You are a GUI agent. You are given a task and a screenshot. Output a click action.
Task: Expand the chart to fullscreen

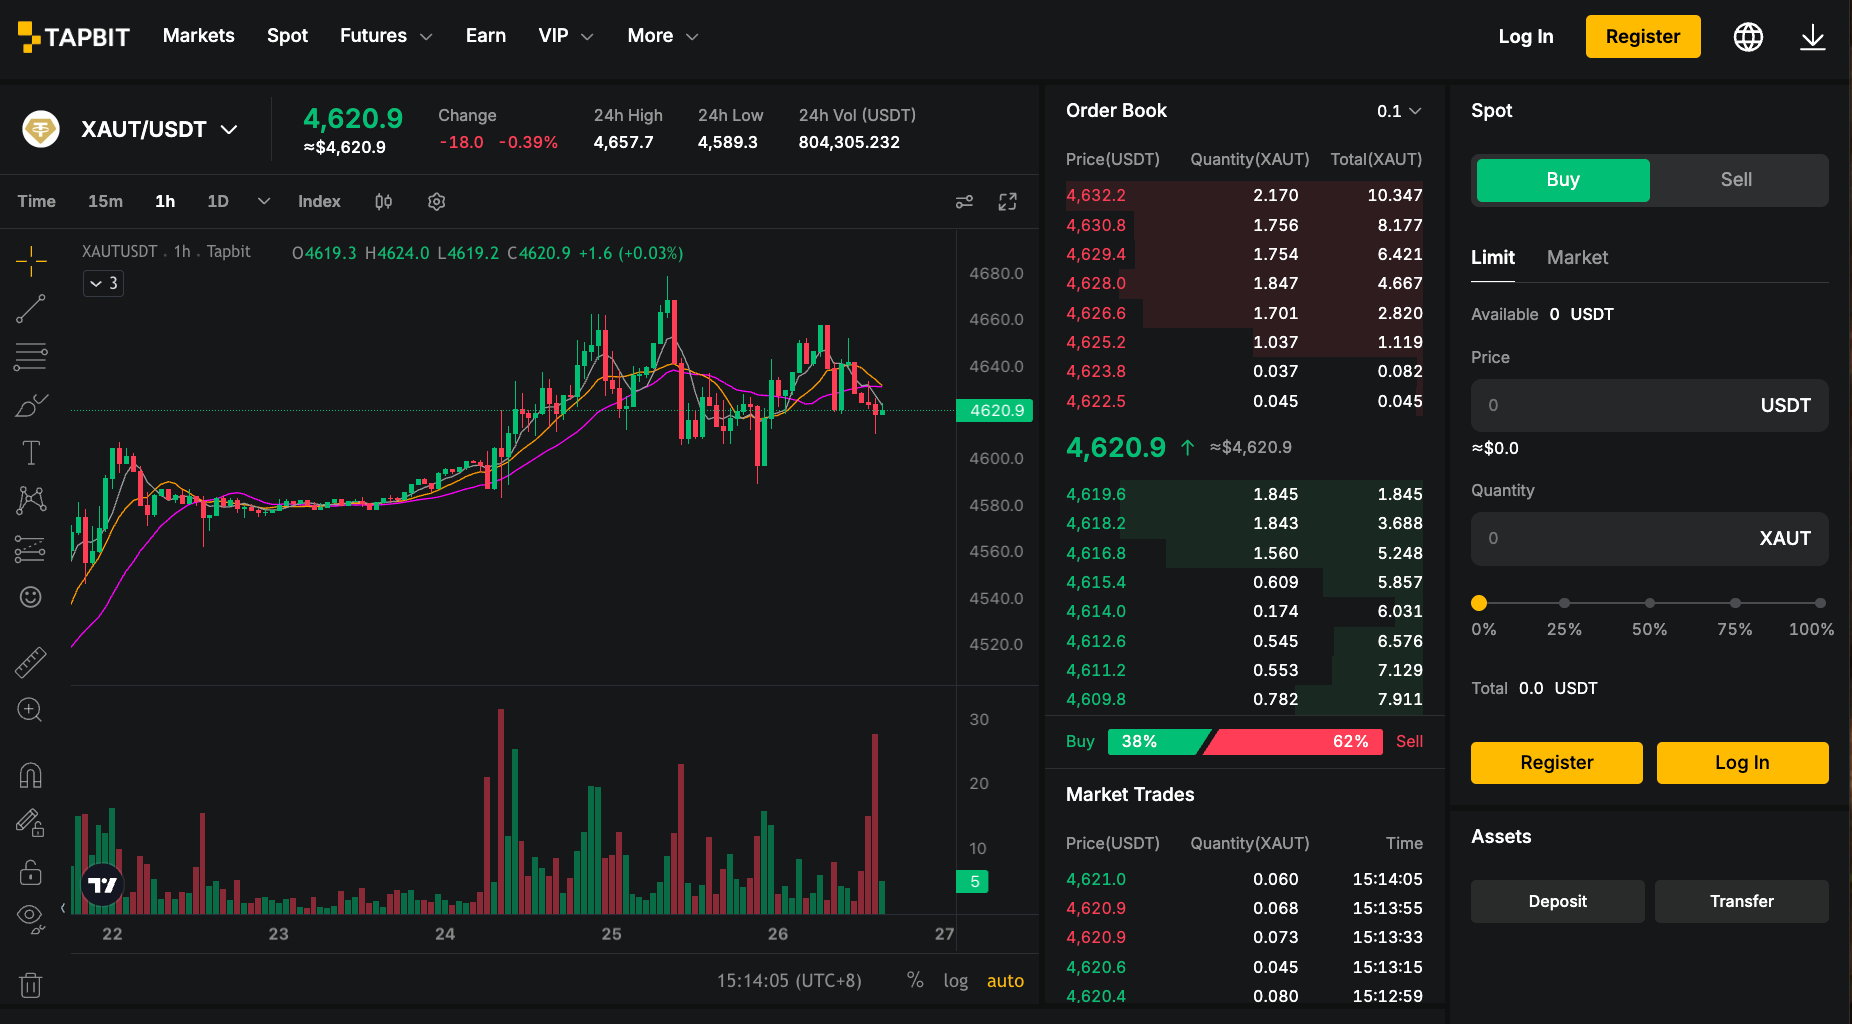coord(1008,202)
